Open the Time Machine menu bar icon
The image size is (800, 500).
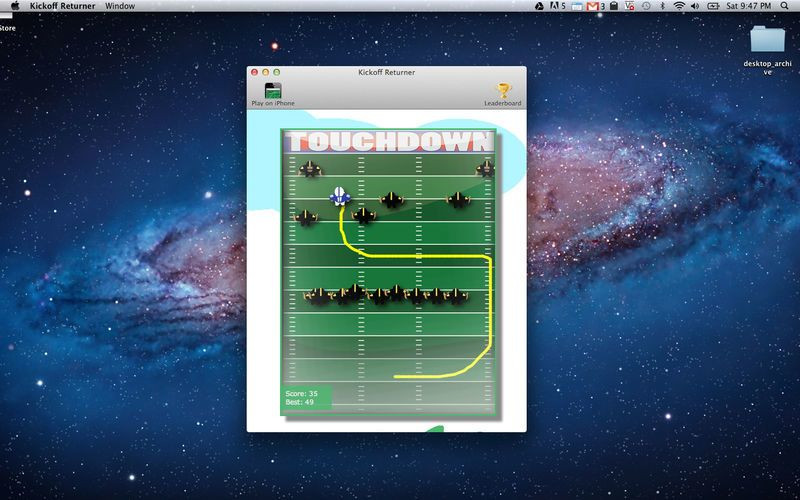tap(646, 6)
